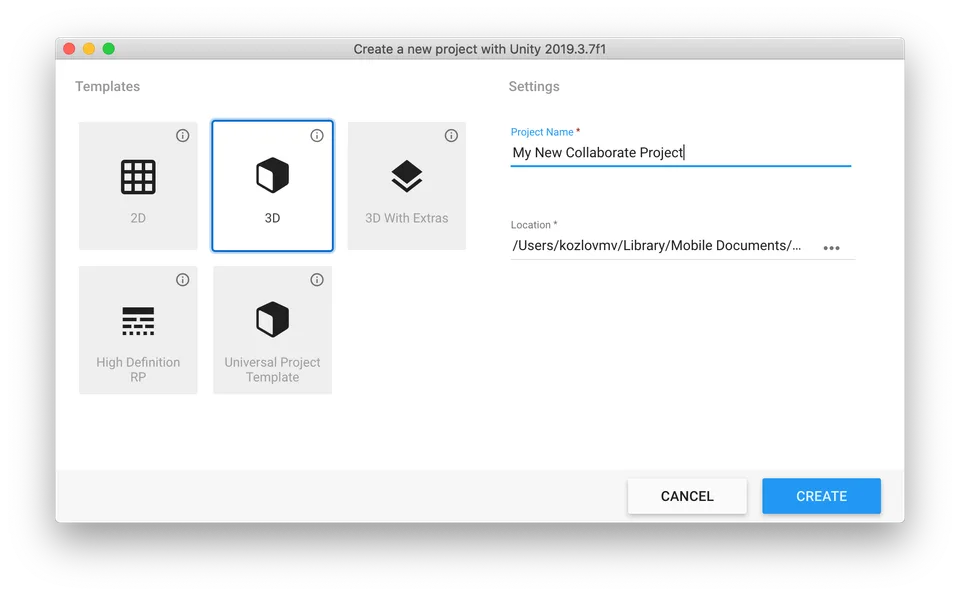Click the 'High Definition RP' label text
960x596 pixels.
pyautogui.click(x=138, y=370)
